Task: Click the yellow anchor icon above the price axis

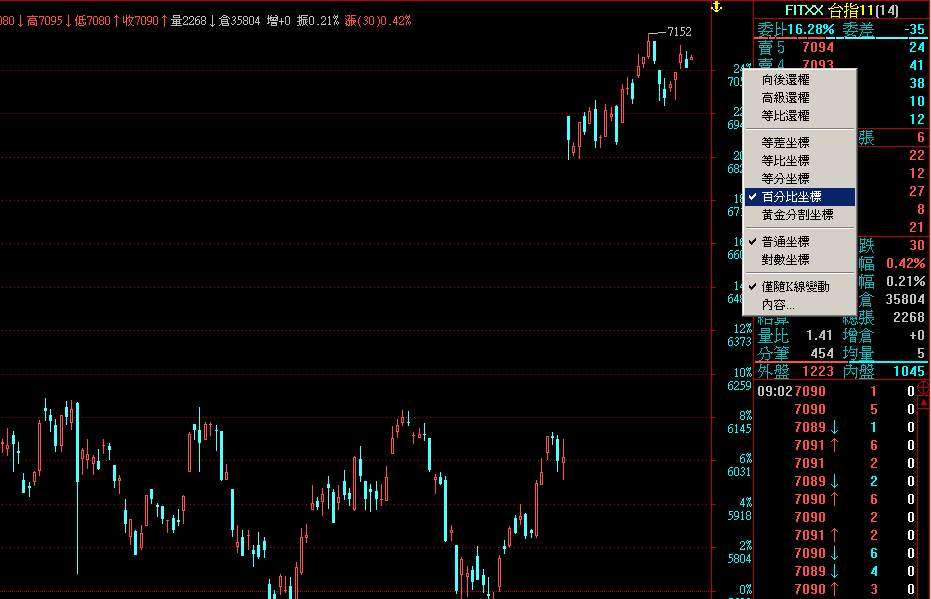Action: [716, 7]
